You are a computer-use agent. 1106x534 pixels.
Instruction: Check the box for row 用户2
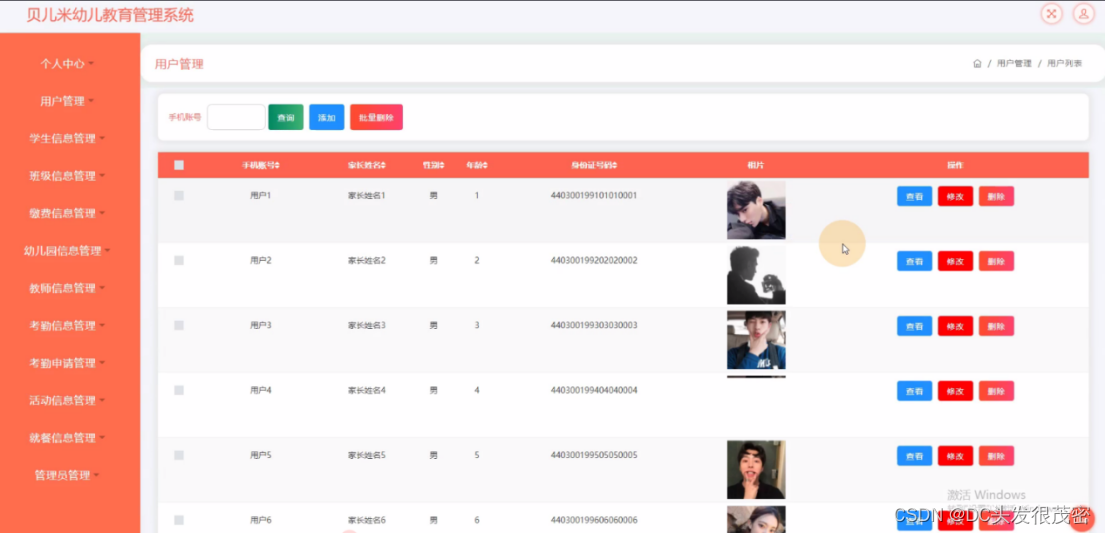pyautogui.click(x=178, y=260)
